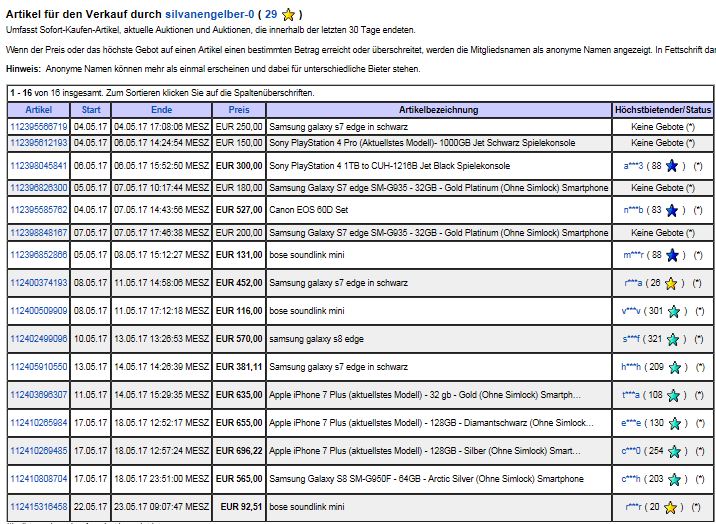Open bidder profile e***e
The image size is (716, 524).
pos(631,423)
